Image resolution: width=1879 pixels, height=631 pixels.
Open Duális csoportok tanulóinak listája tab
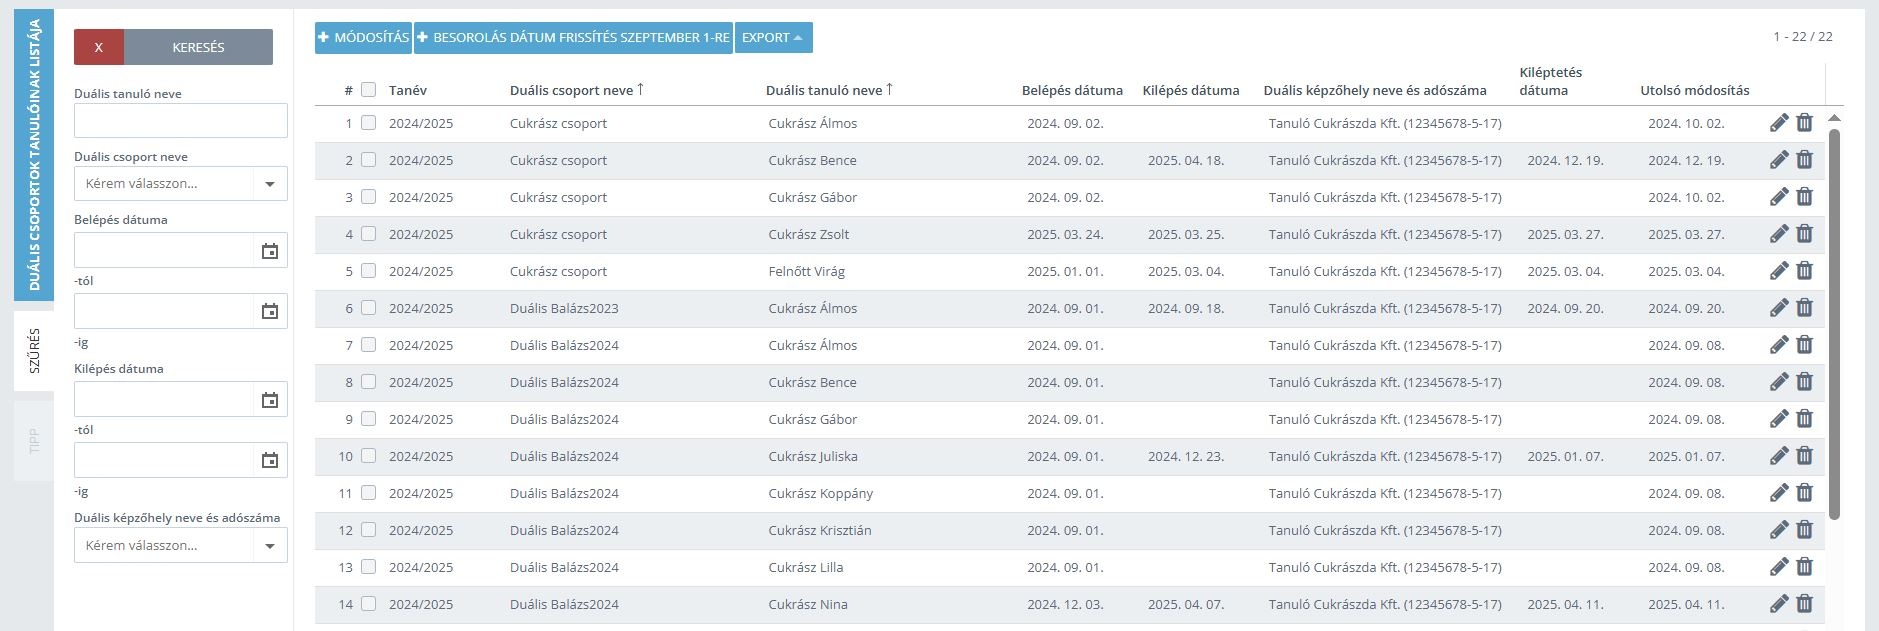point(34,155)
